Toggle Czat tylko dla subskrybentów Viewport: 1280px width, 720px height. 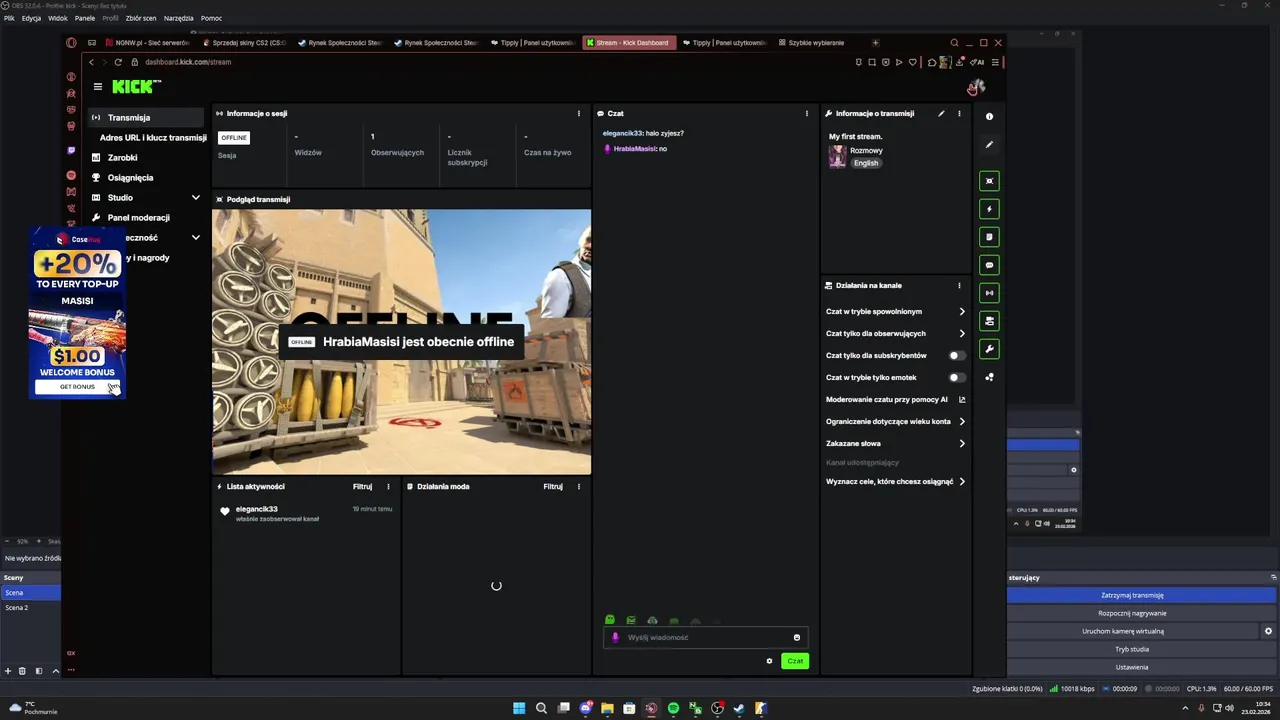[957, 356]
